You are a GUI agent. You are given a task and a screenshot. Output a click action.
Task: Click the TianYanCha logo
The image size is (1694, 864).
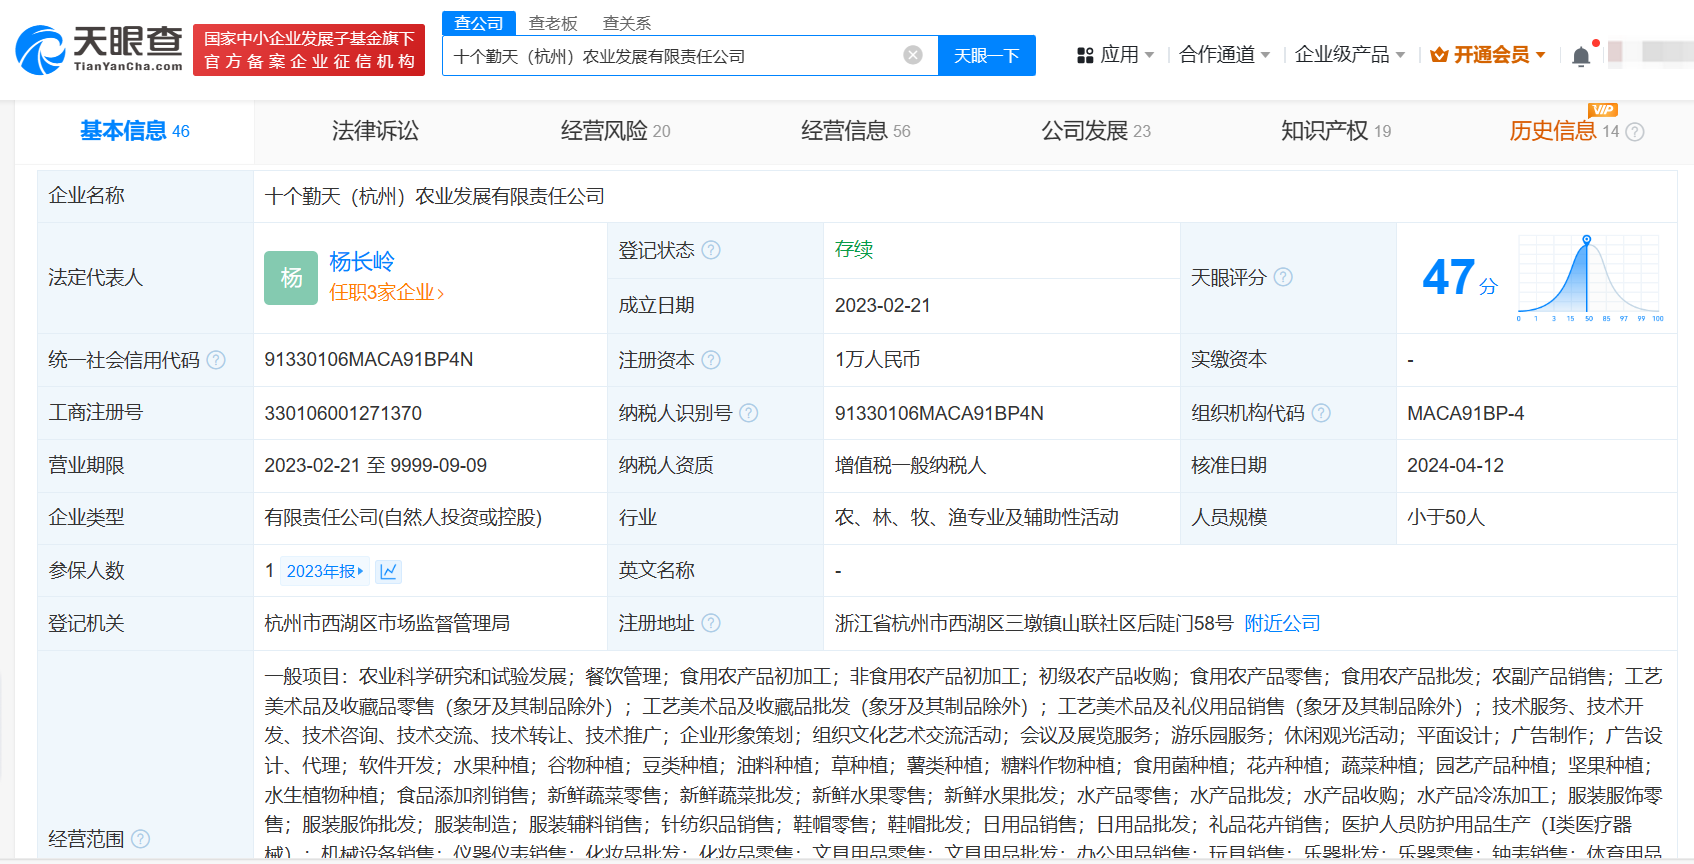[99, 50]
